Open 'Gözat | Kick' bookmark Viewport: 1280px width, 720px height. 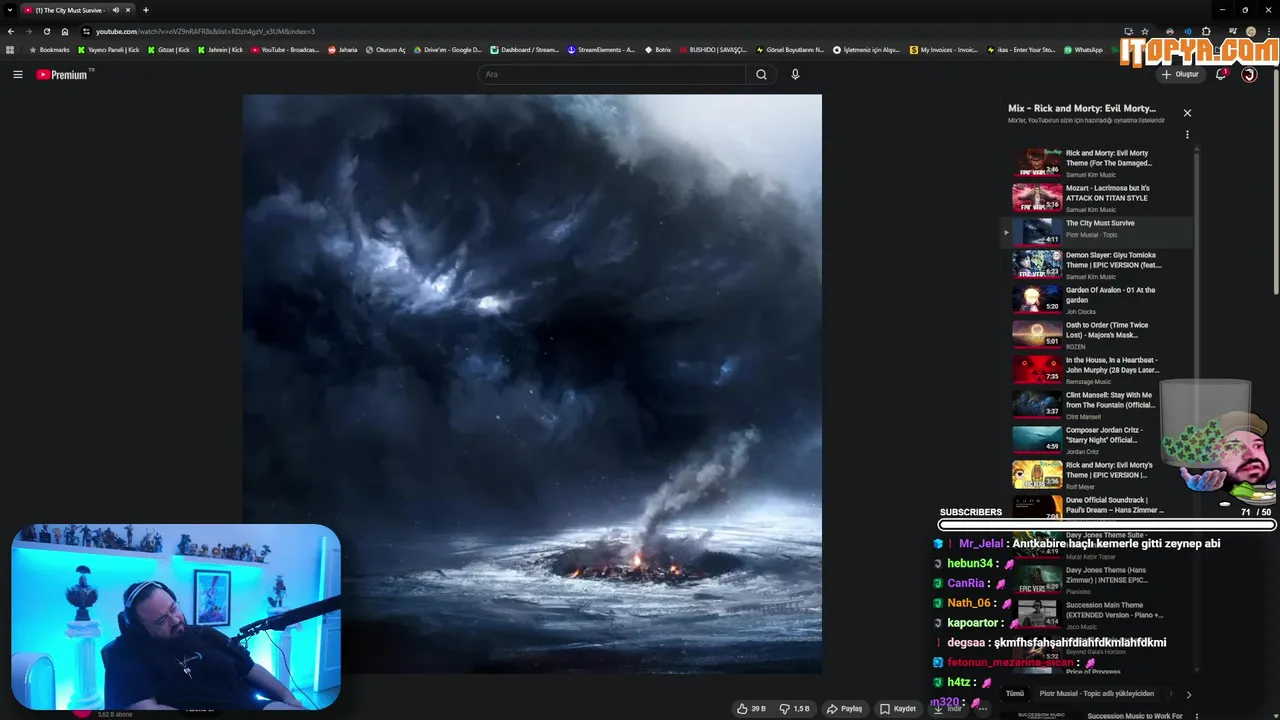(169, 49)
